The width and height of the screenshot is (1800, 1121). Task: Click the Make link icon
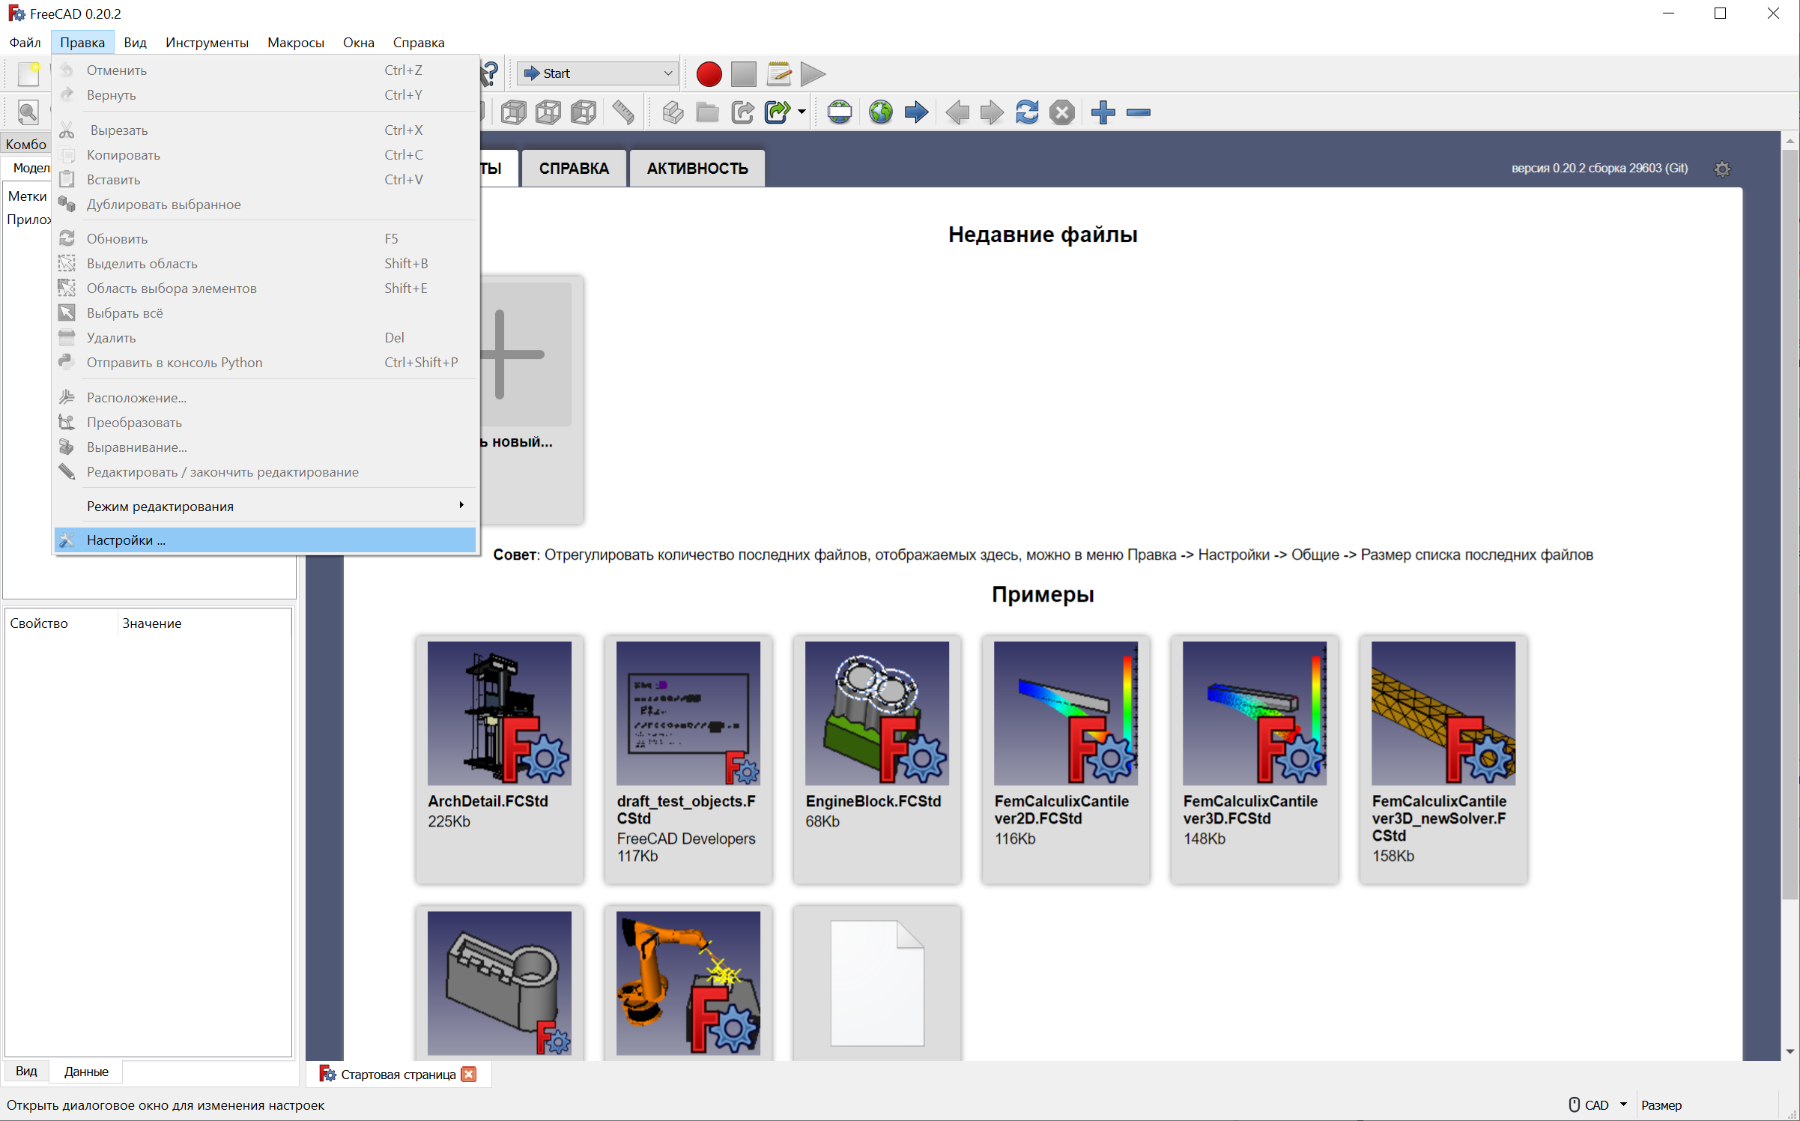pos(743,112)
